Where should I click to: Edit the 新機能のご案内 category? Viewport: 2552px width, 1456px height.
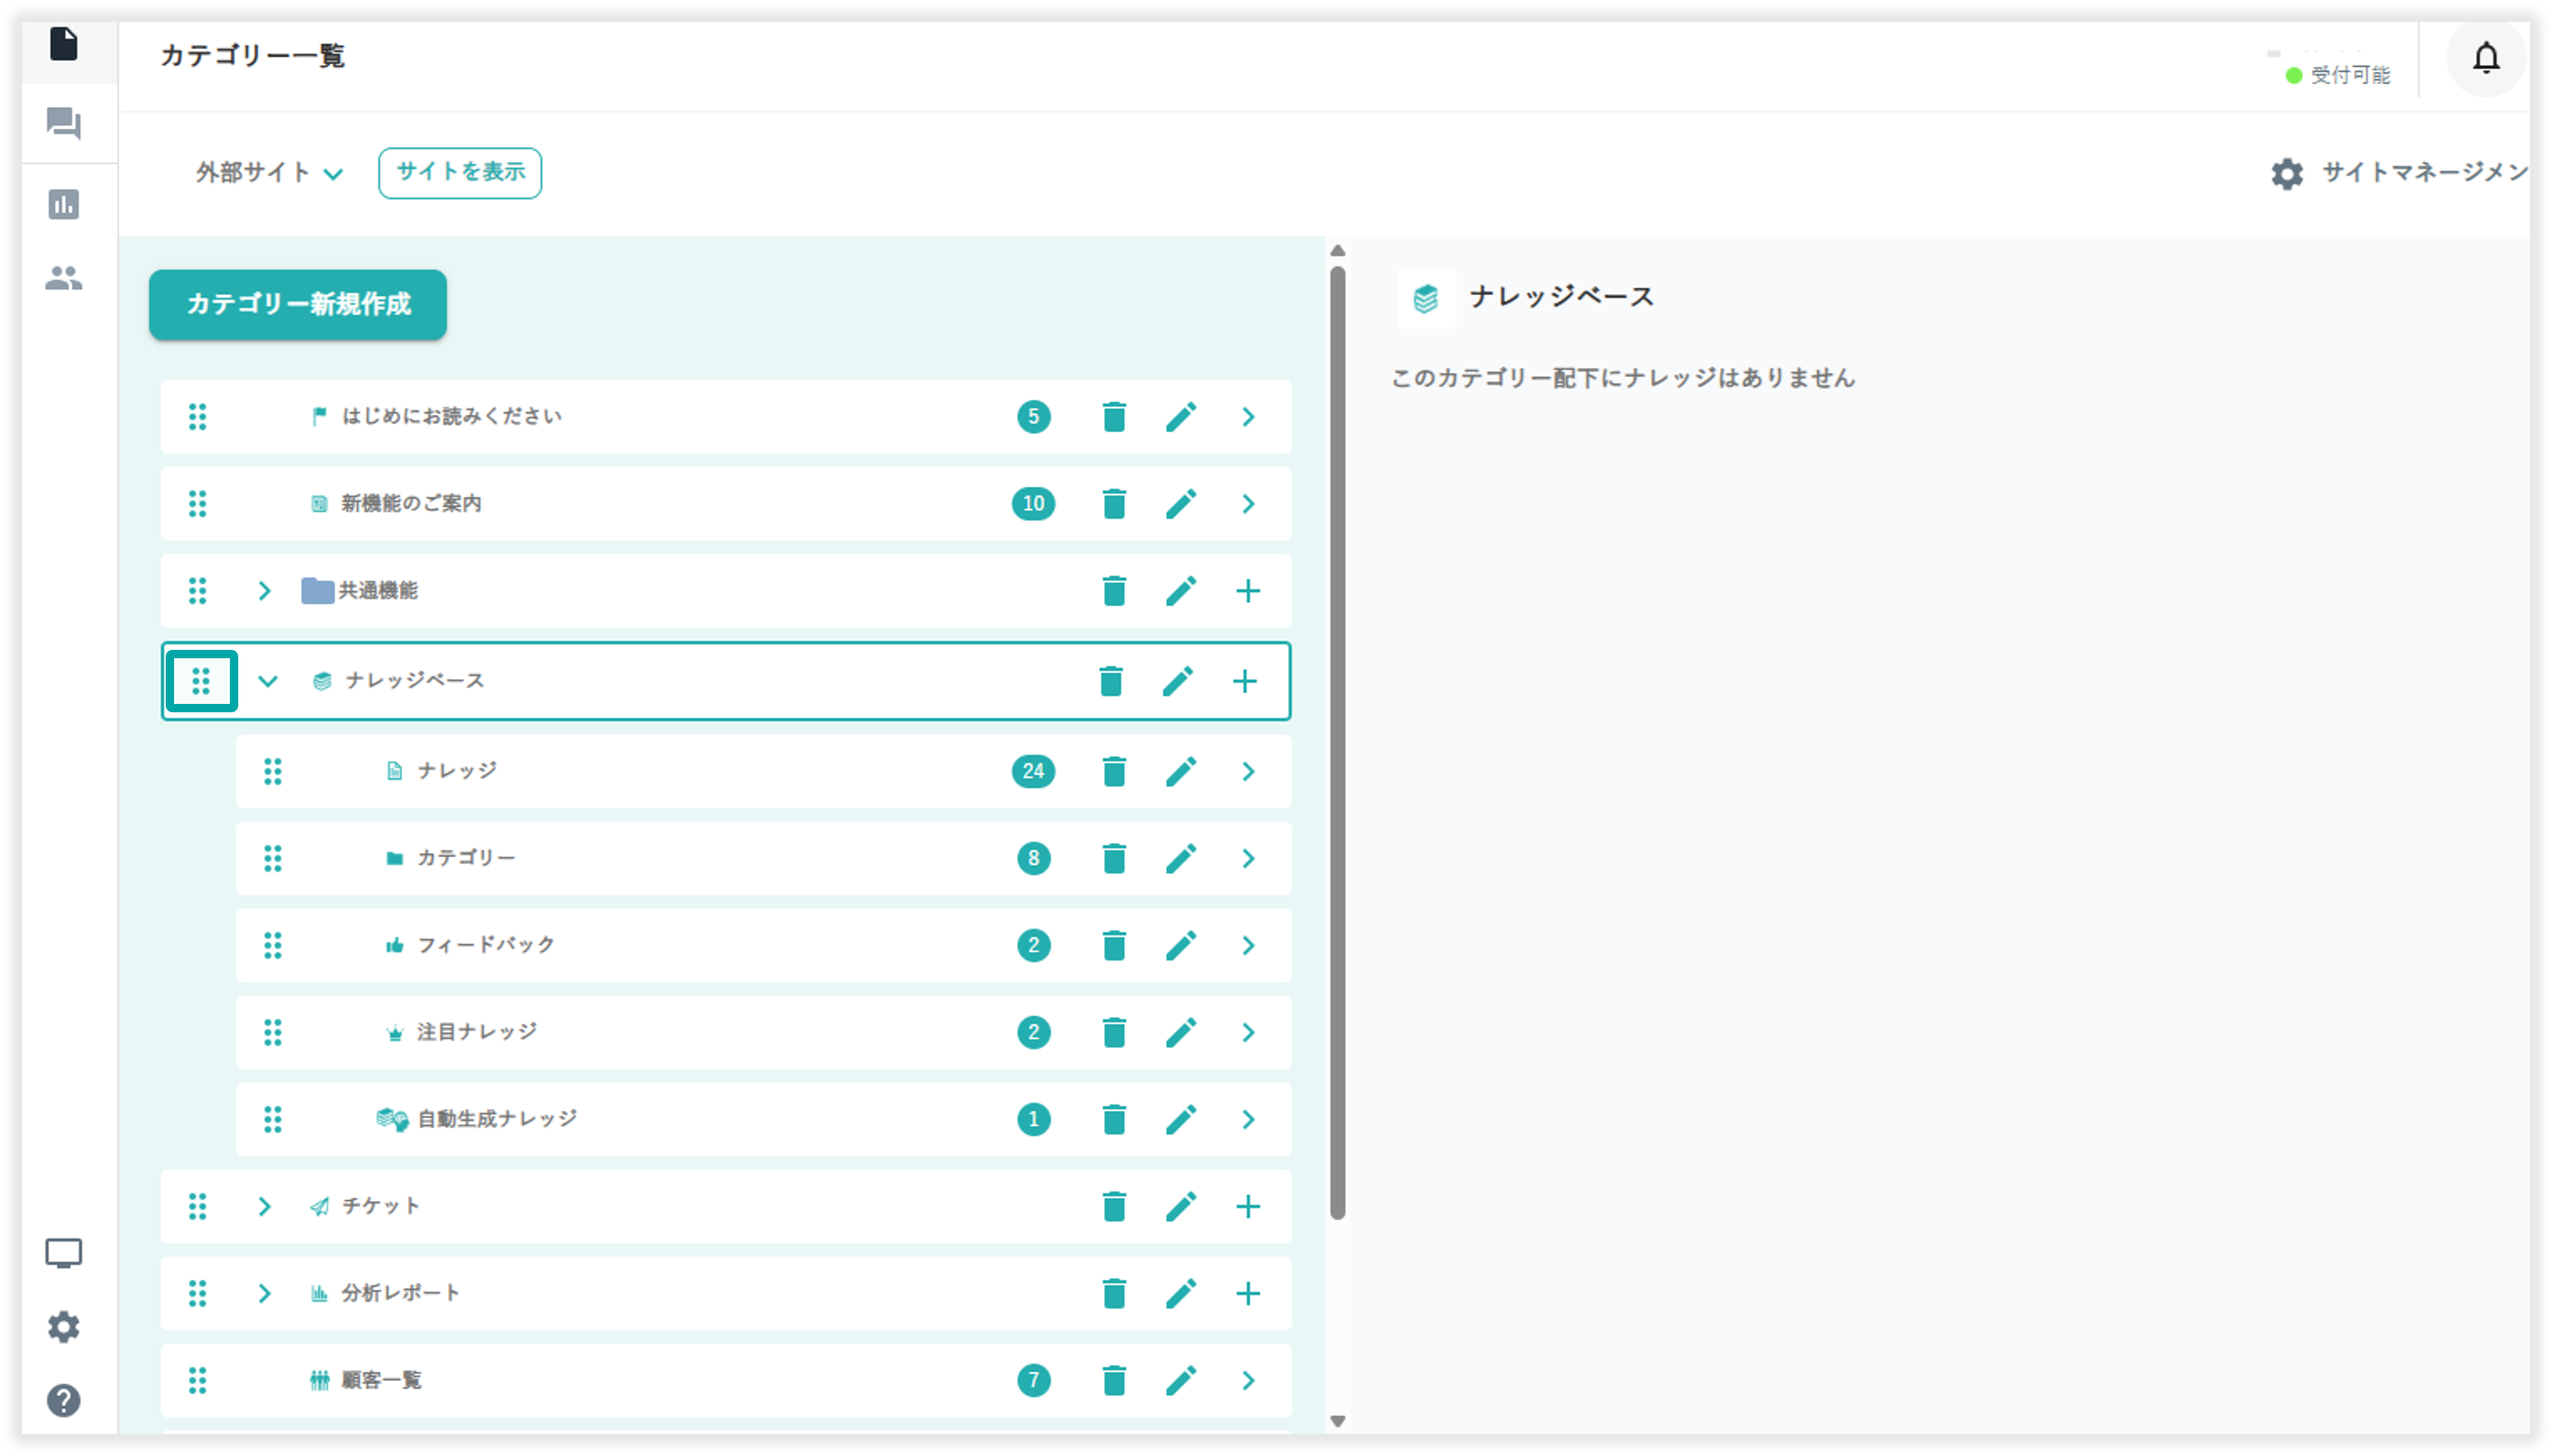click(x=1181, y=504)
